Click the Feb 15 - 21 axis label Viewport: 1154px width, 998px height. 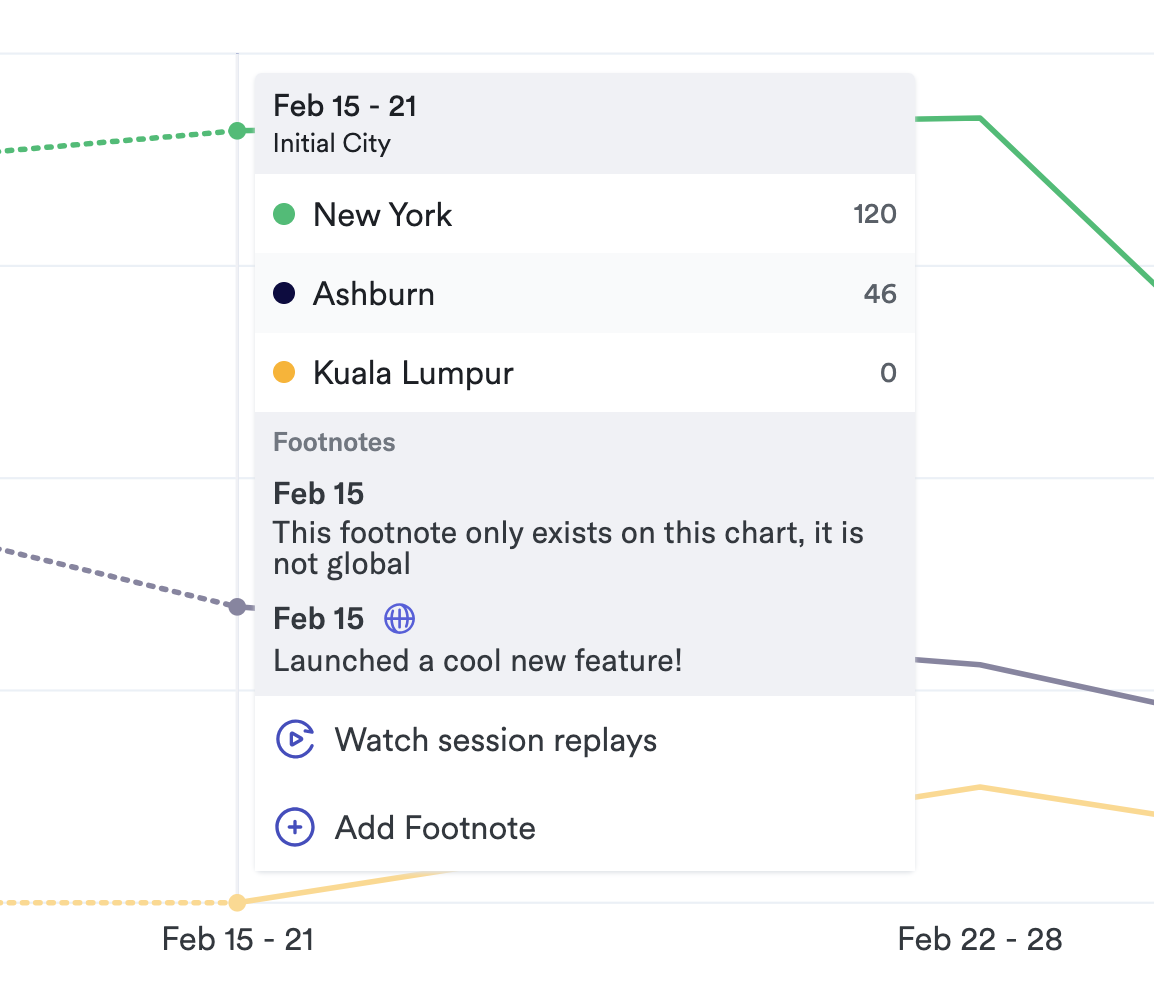click(x=238, y=940)
